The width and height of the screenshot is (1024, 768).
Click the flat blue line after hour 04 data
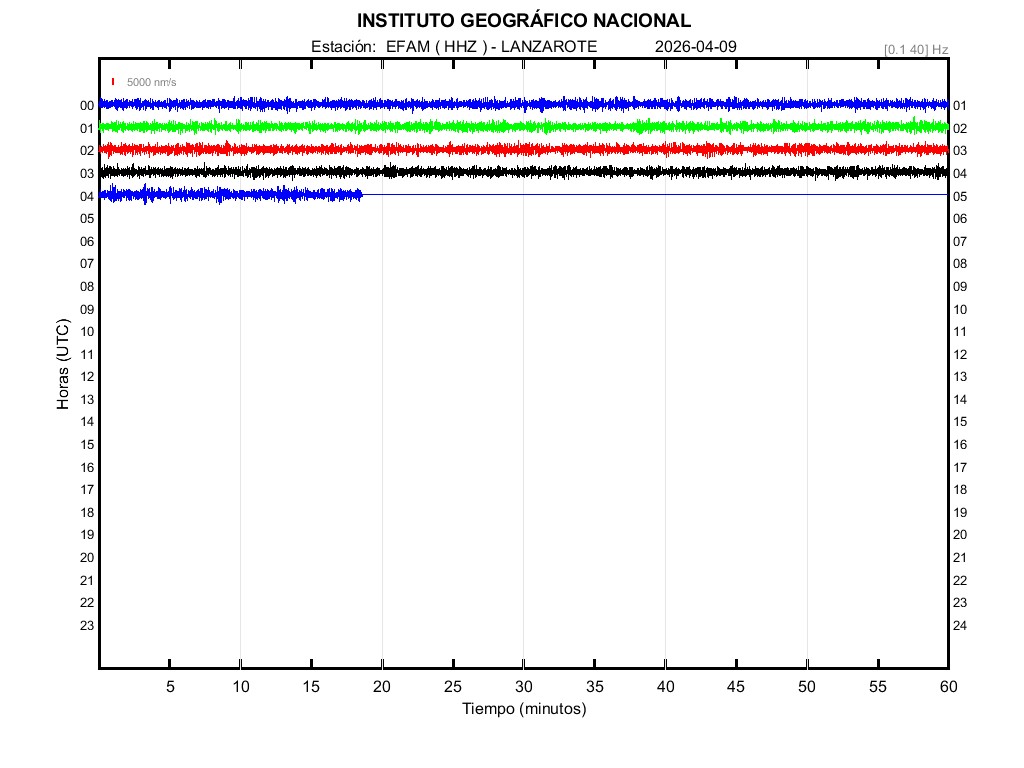point(650,195)
